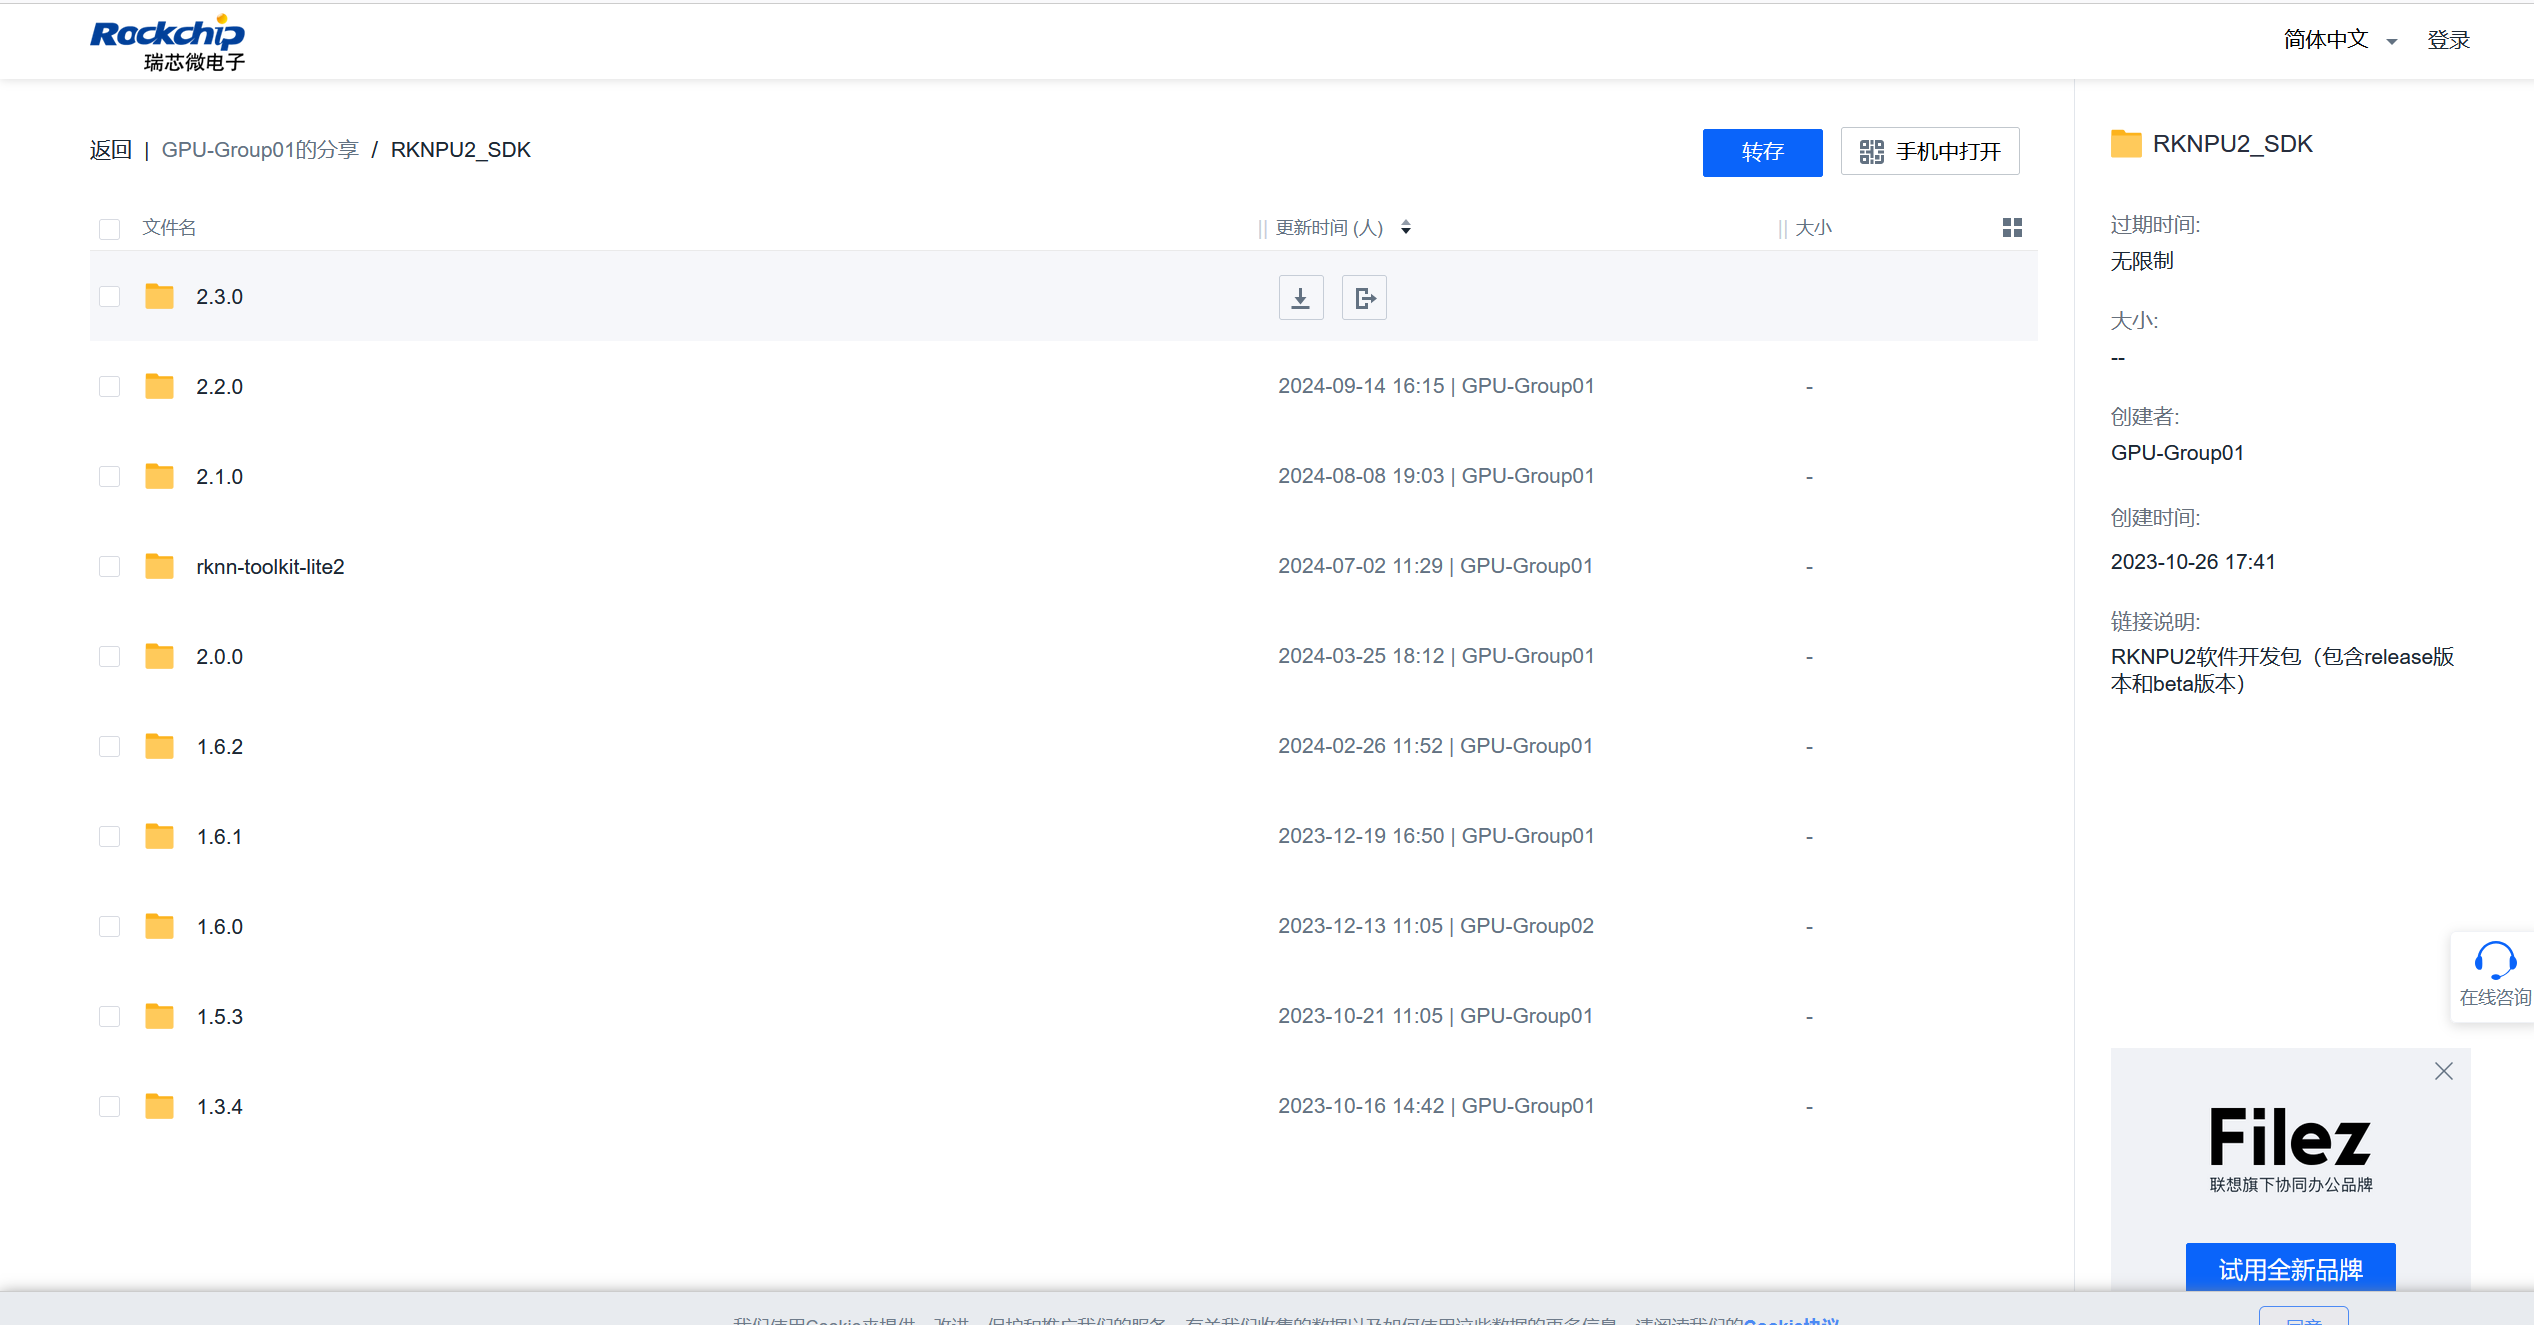Viewport: 2534px width, 1325px height.
Task: Click the 文件名 column header
Action: click(x=169, y=228)
